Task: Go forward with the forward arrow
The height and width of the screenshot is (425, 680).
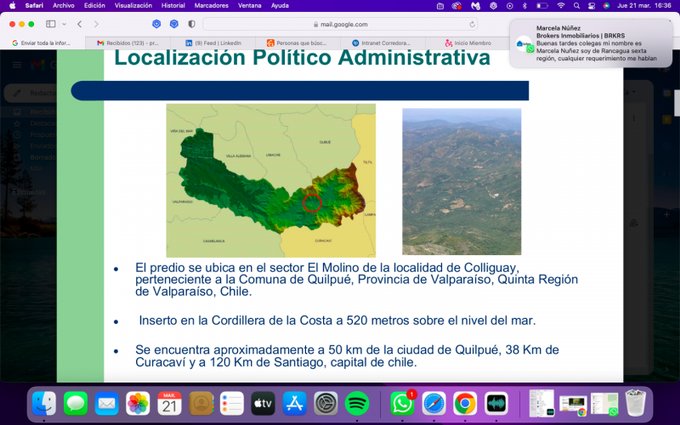Action: point(96,24)
